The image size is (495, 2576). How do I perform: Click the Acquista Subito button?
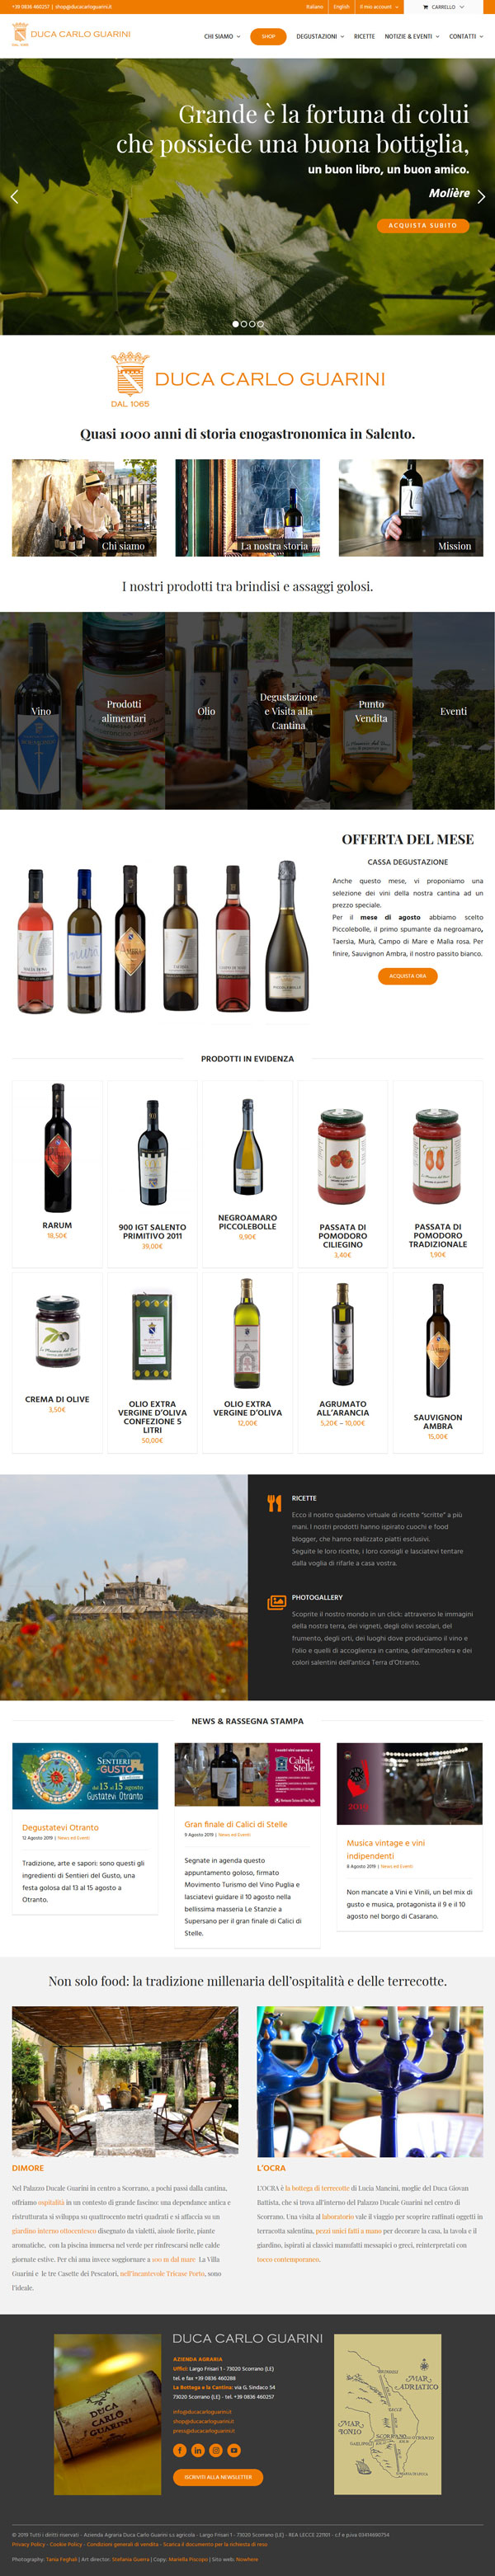pyautogui.click(x=422, y=225)
